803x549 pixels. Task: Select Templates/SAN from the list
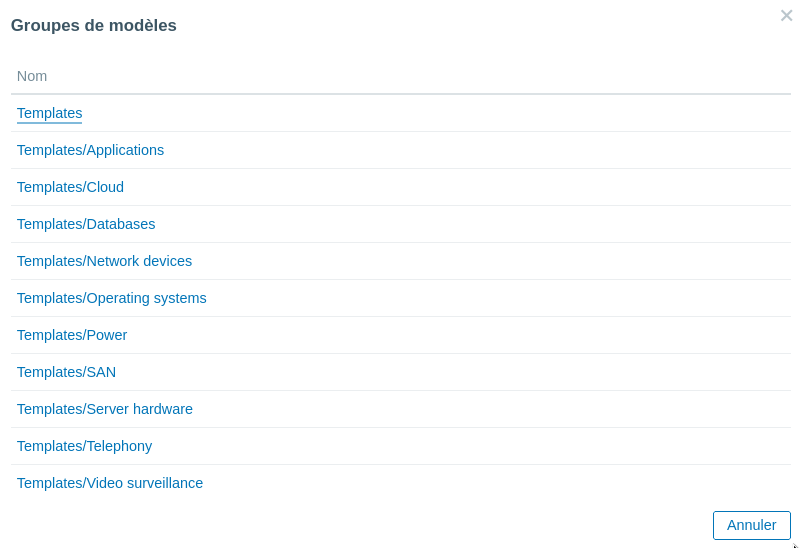point(66,372)
